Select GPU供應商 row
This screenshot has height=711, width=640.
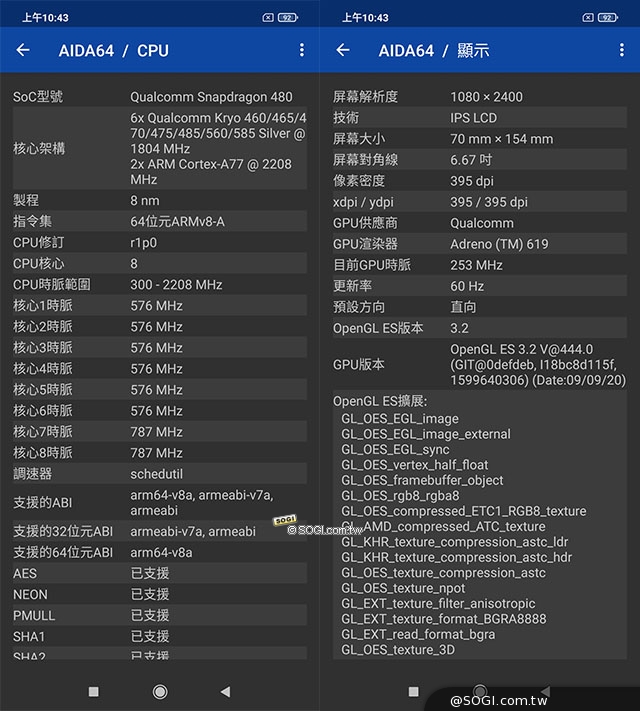480,223
